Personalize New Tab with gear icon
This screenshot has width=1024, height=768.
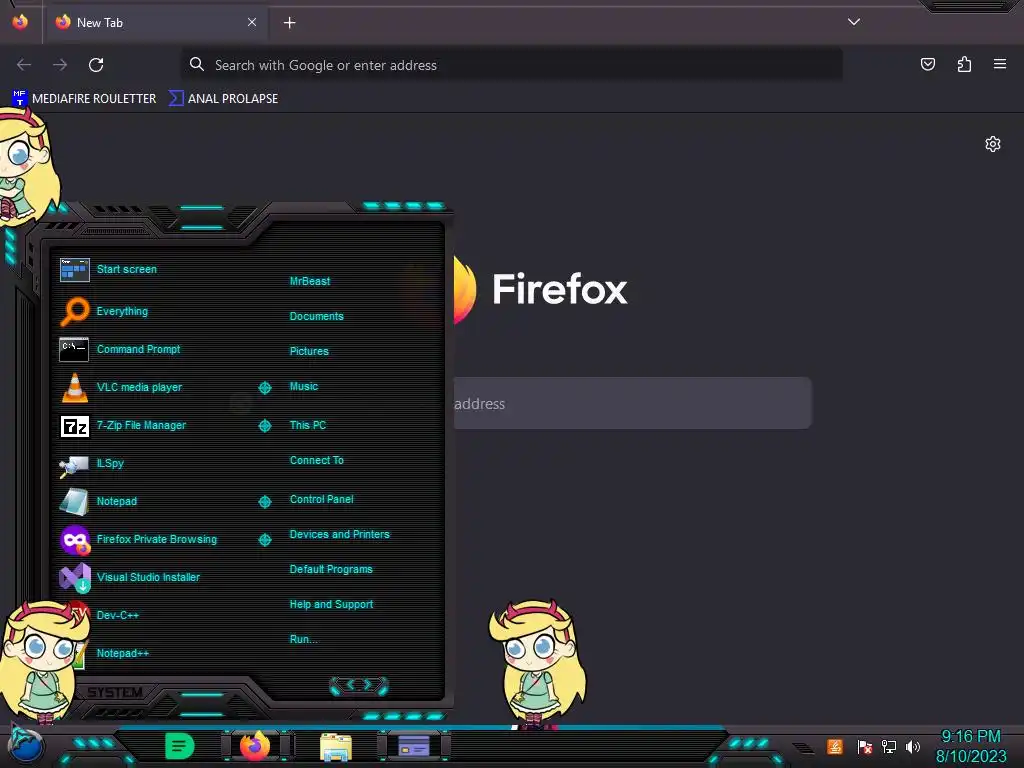993,144
